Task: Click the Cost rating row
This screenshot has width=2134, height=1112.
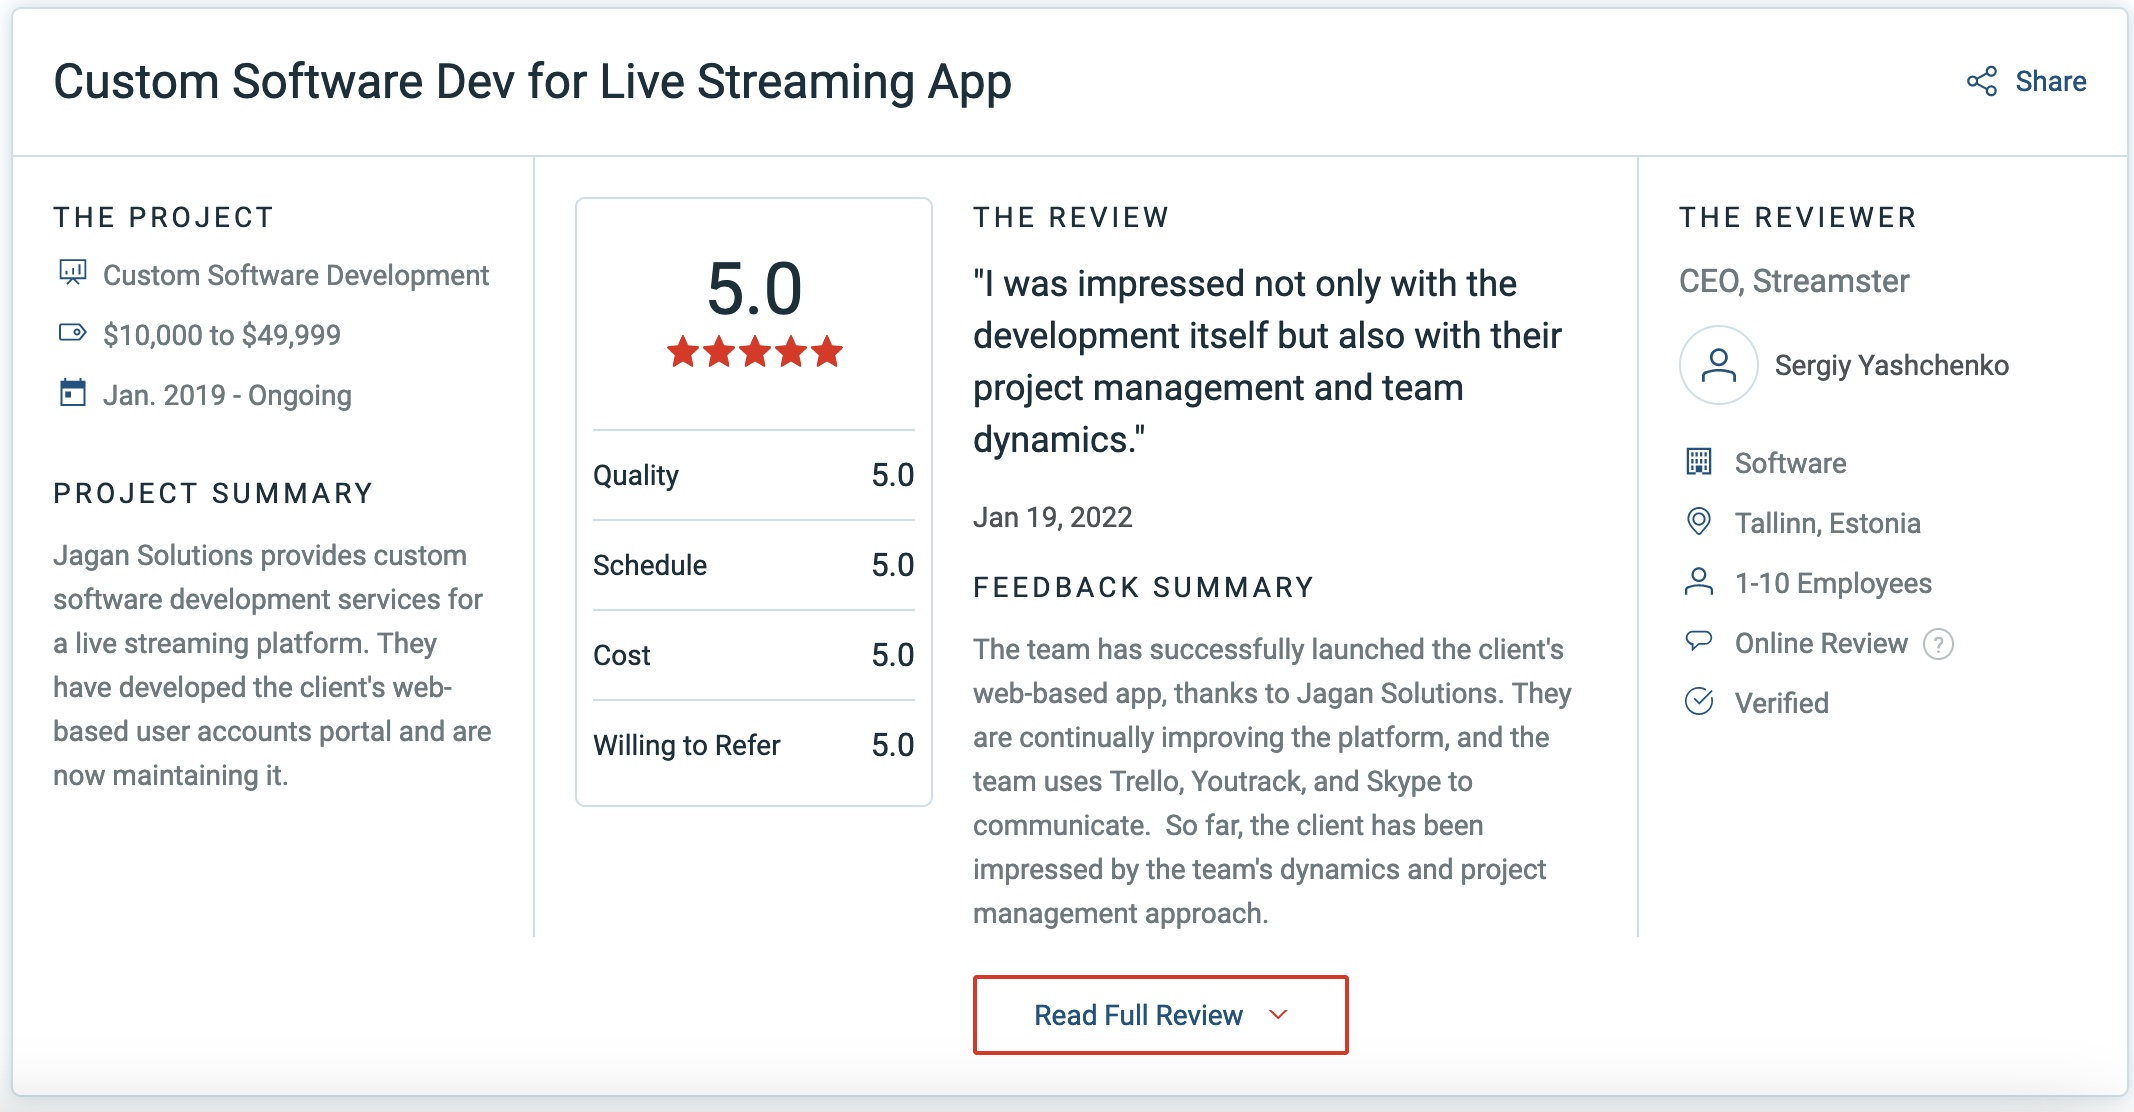Action: pos(754,655)
